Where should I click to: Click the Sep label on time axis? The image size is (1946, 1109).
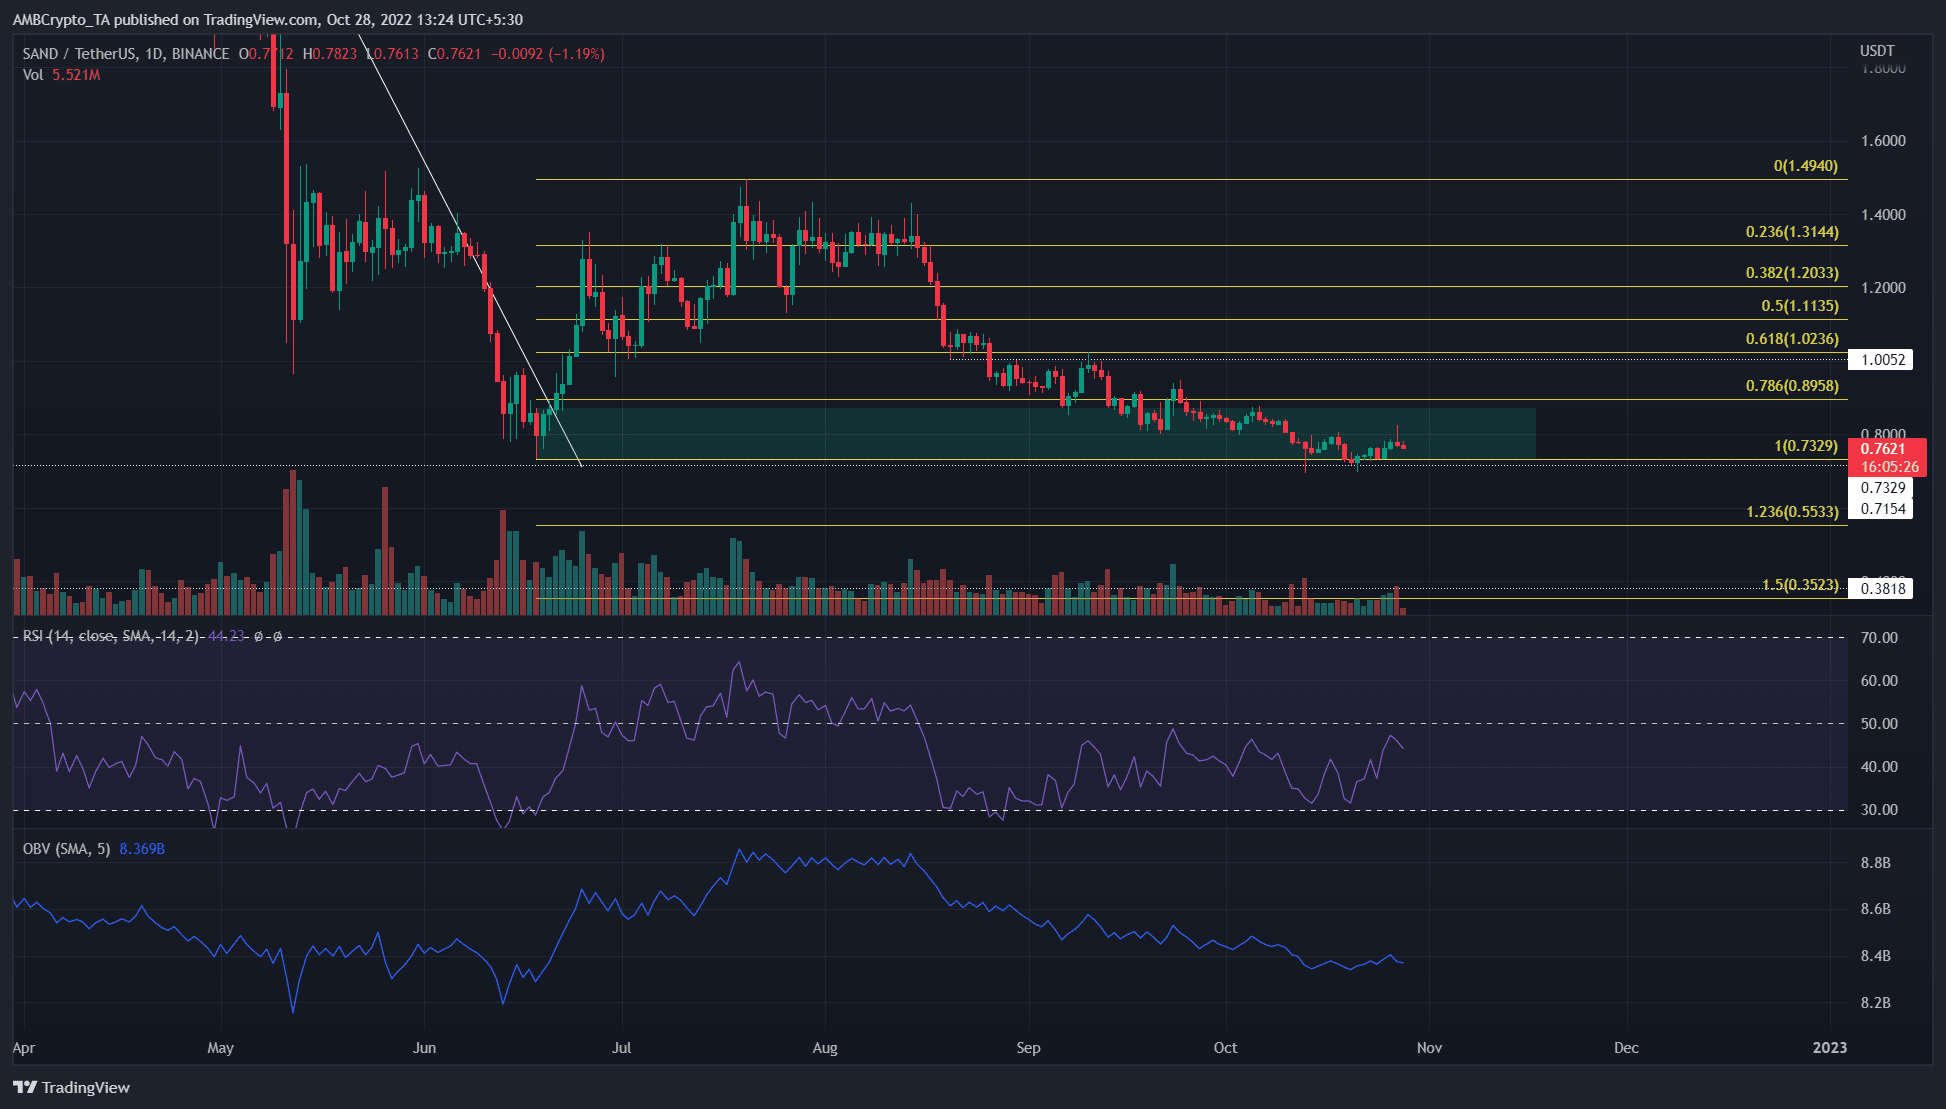1028,1048
